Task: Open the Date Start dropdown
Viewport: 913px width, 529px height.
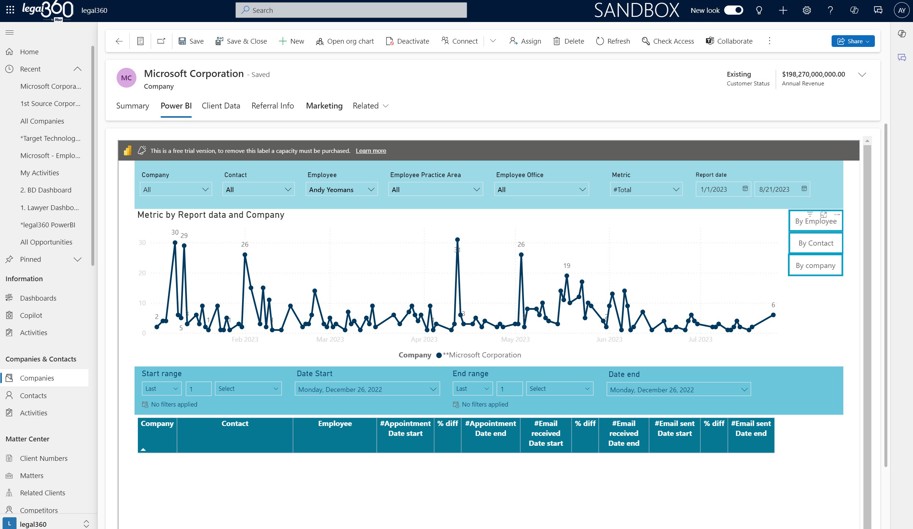Action: tap(367, 389)
